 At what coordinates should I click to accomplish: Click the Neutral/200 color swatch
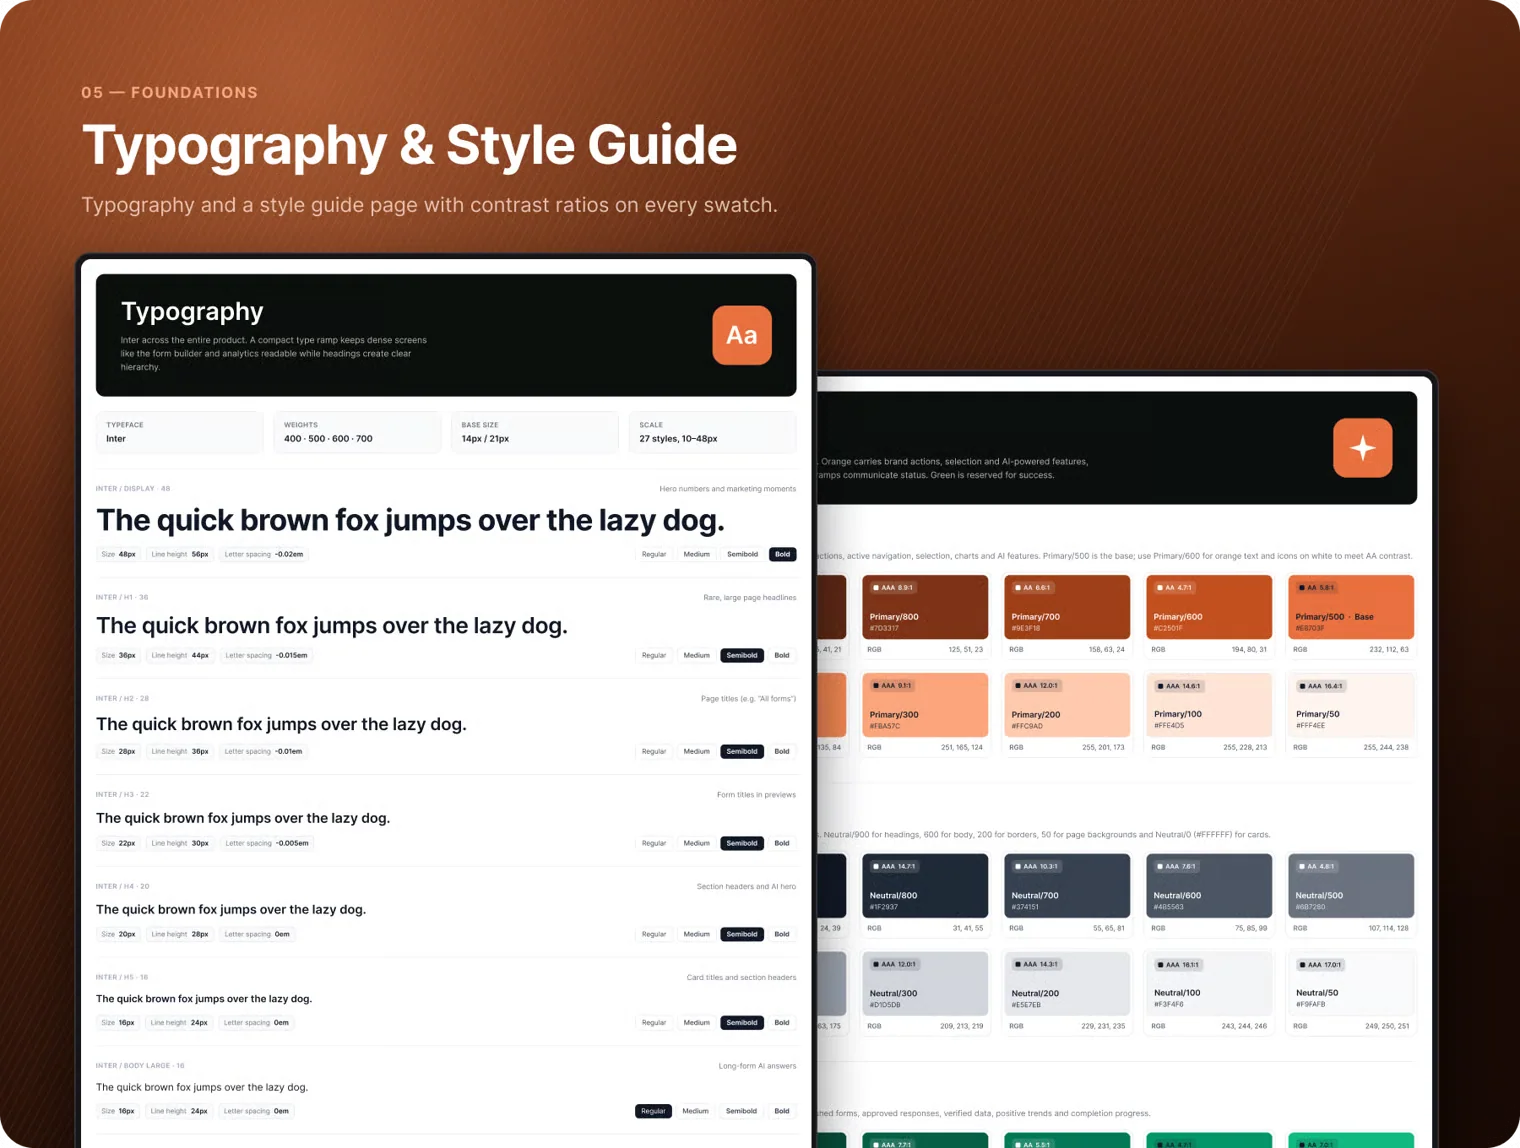tap(1067, 984)
